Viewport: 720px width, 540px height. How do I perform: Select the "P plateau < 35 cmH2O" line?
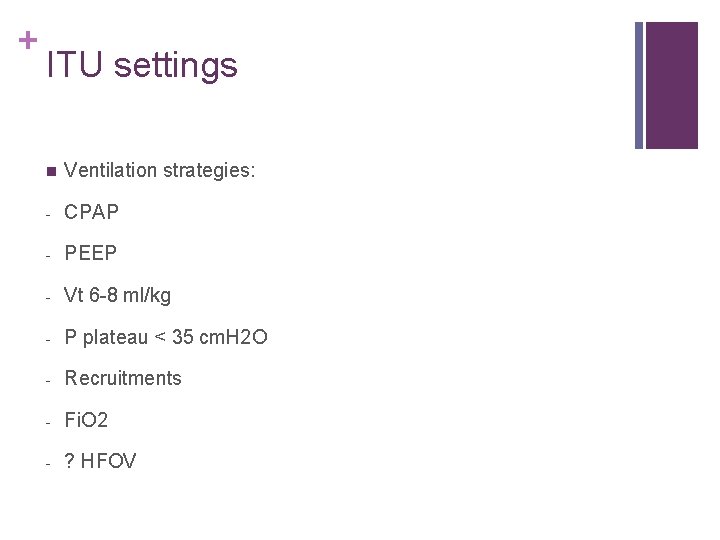click(x=165, y=338)
